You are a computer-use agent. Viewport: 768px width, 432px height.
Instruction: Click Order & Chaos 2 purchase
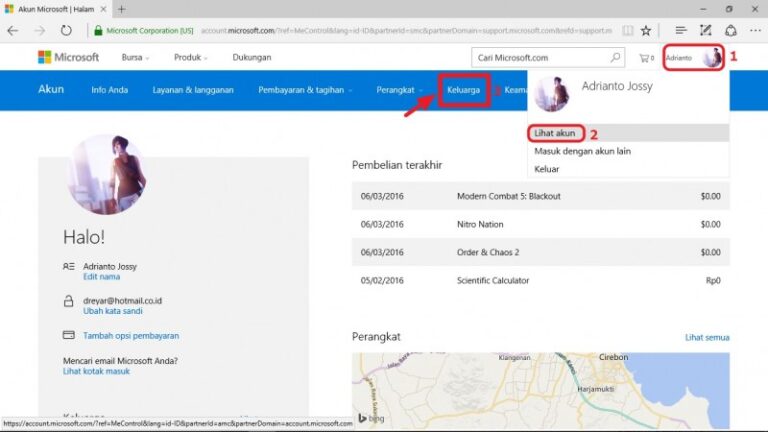point(540,252)
